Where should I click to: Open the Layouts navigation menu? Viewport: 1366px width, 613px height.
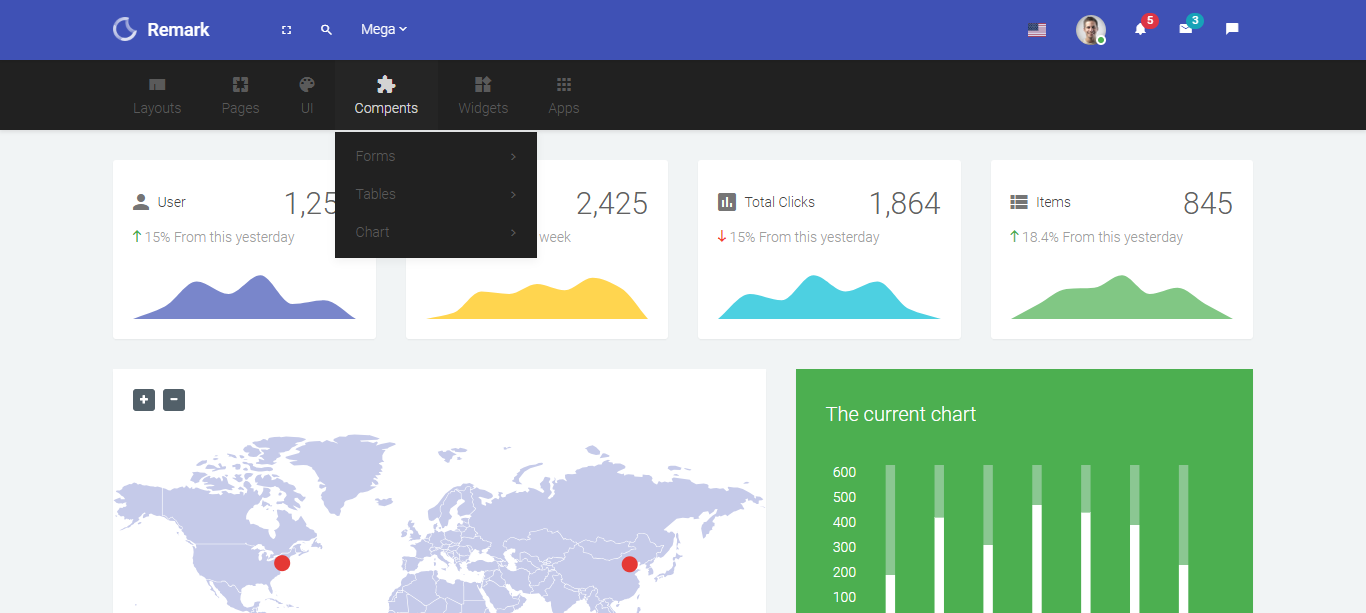(157, 95)
